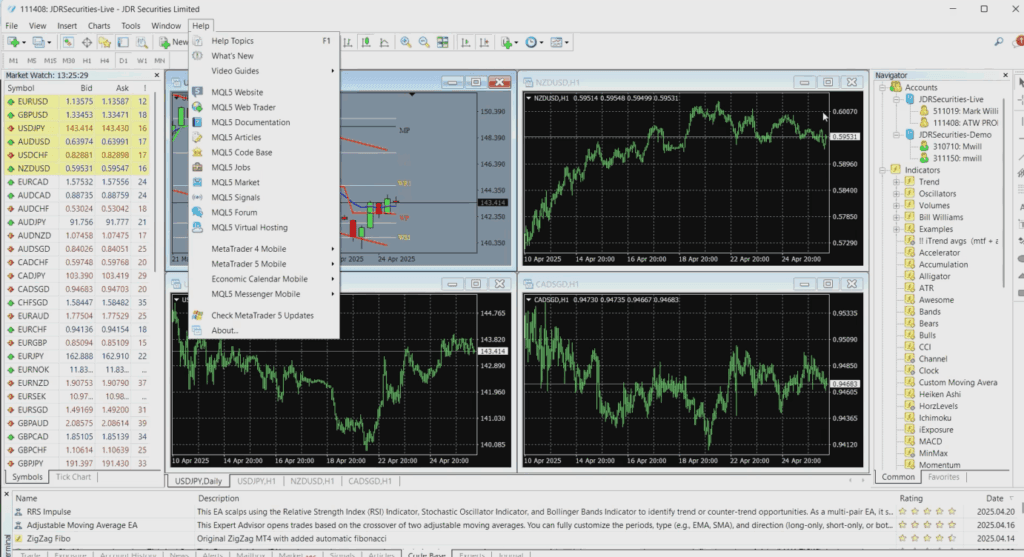
Task: Click the New Order toolbar button
Action: click(173, 42)
